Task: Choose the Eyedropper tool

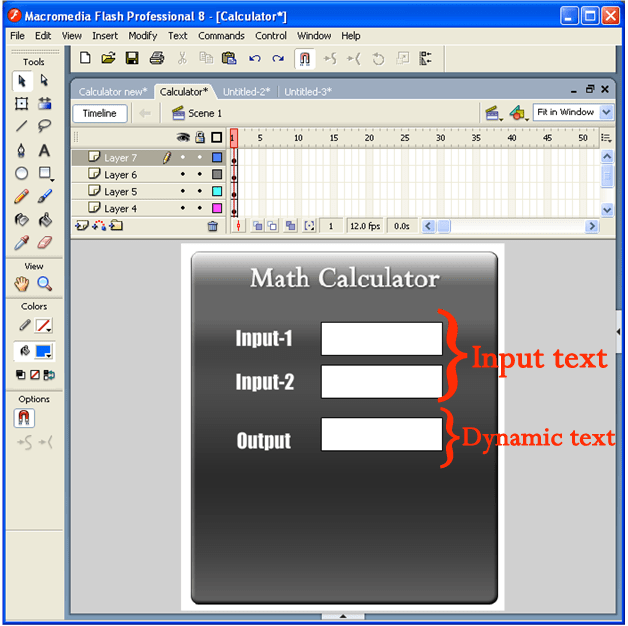Action: 21,242
